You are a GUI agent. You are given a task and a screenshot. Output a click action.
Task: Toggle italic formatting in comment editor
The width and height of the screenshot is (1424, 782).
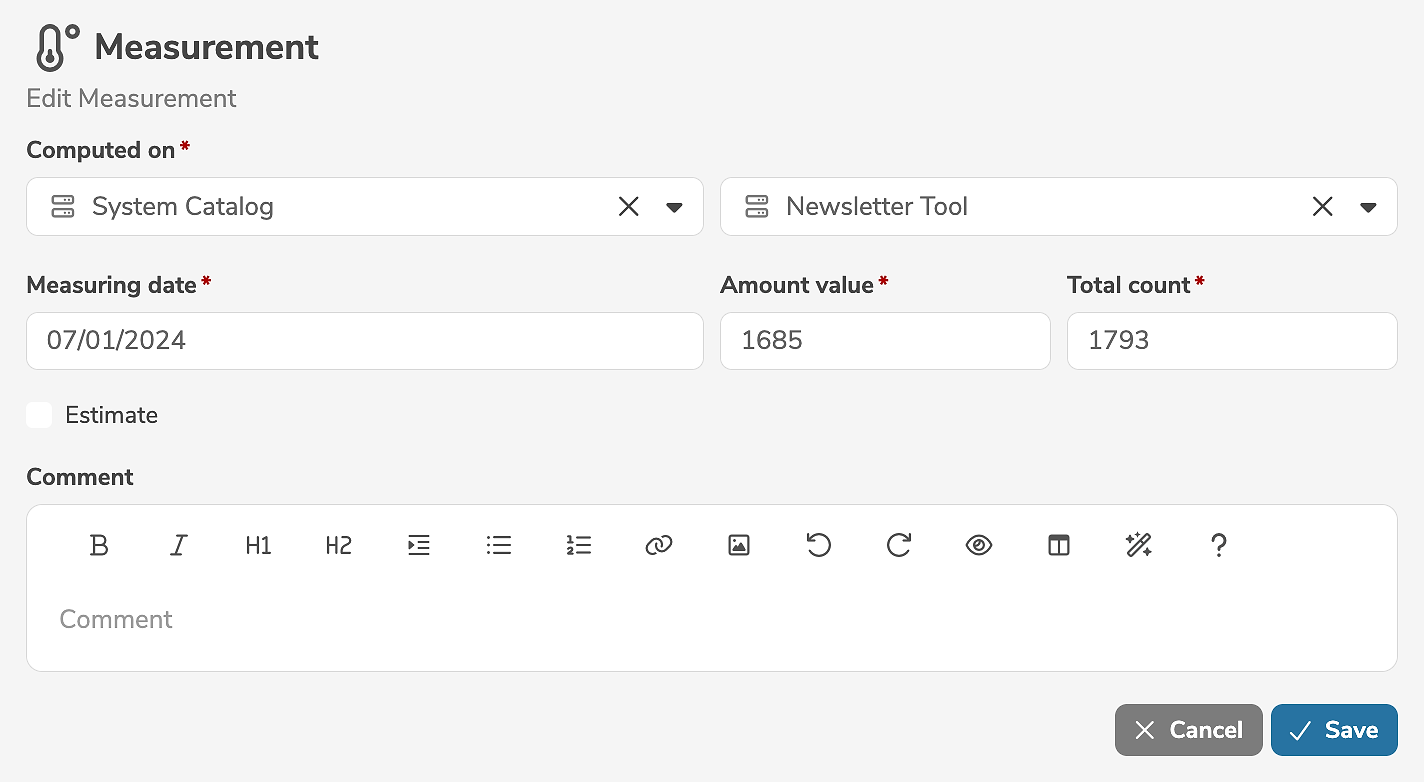pyautogui.click(x=179, y=545)
